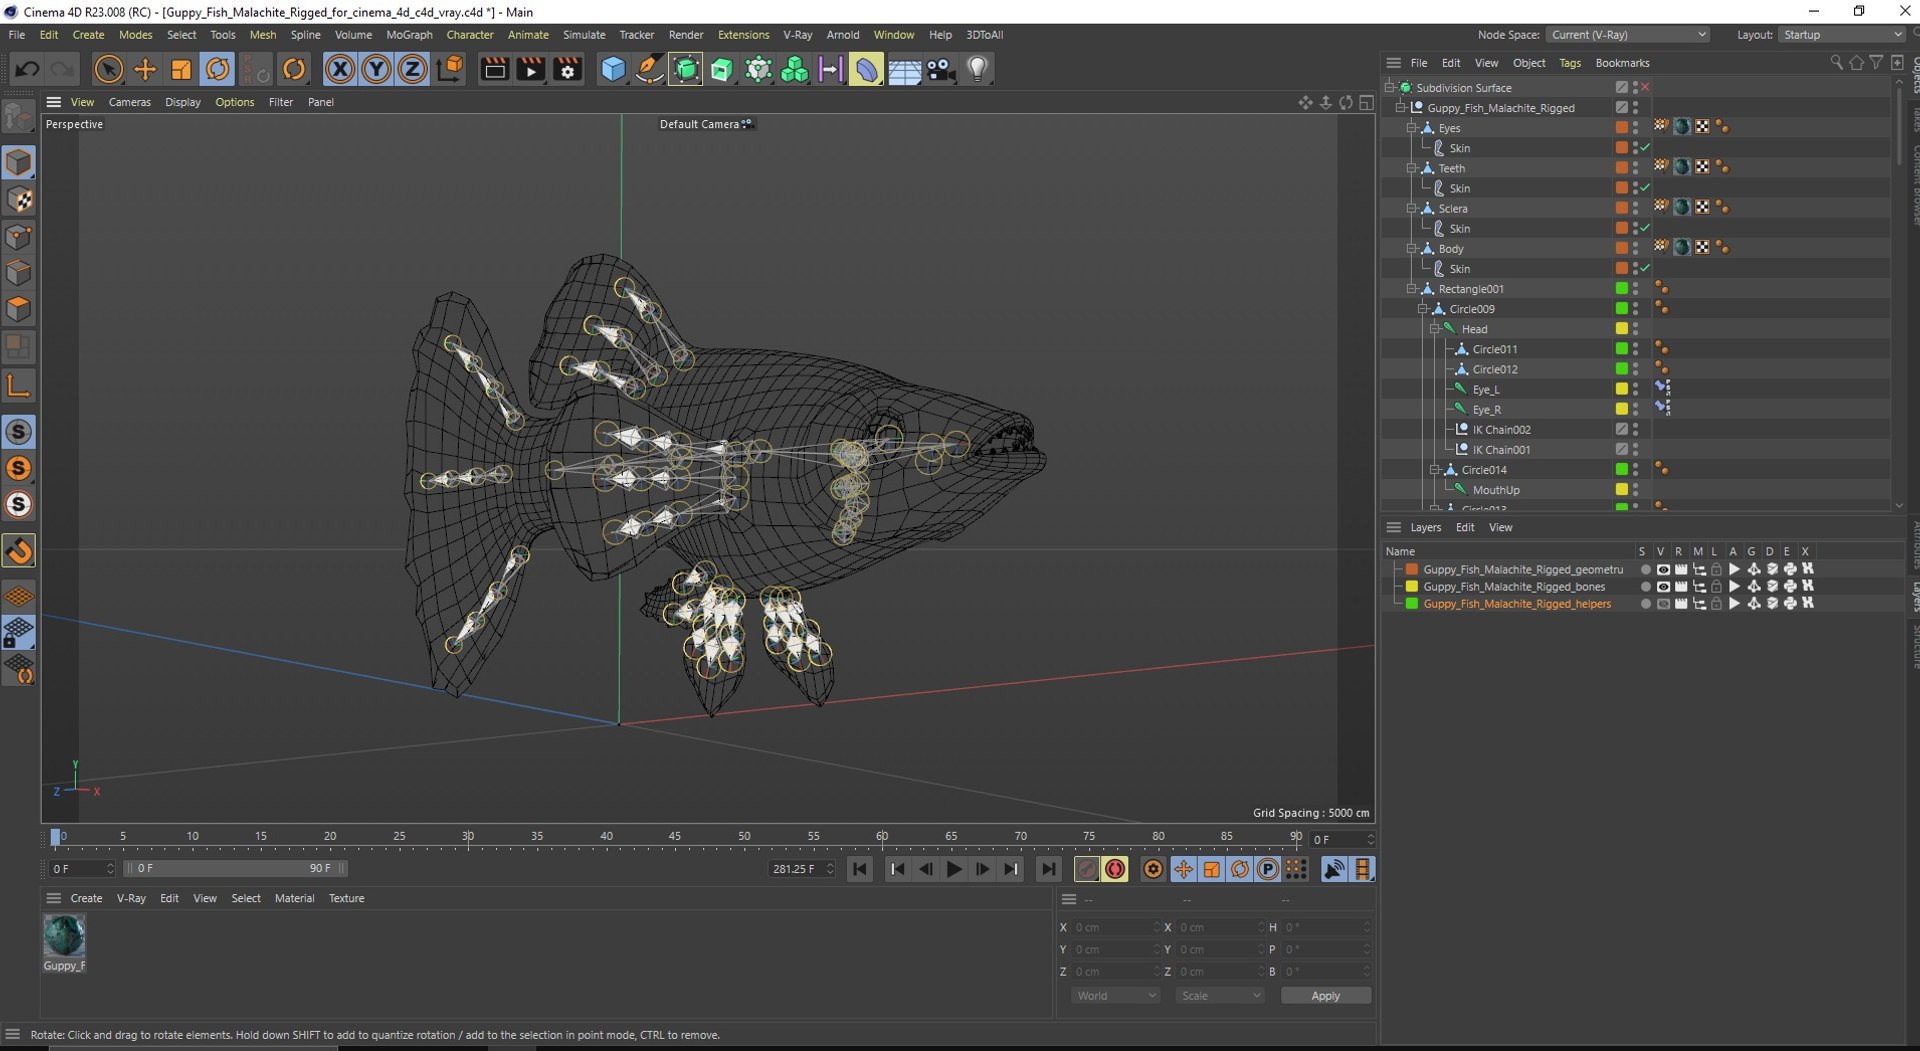Click the Undo arrow icon

tap(27, 69)
